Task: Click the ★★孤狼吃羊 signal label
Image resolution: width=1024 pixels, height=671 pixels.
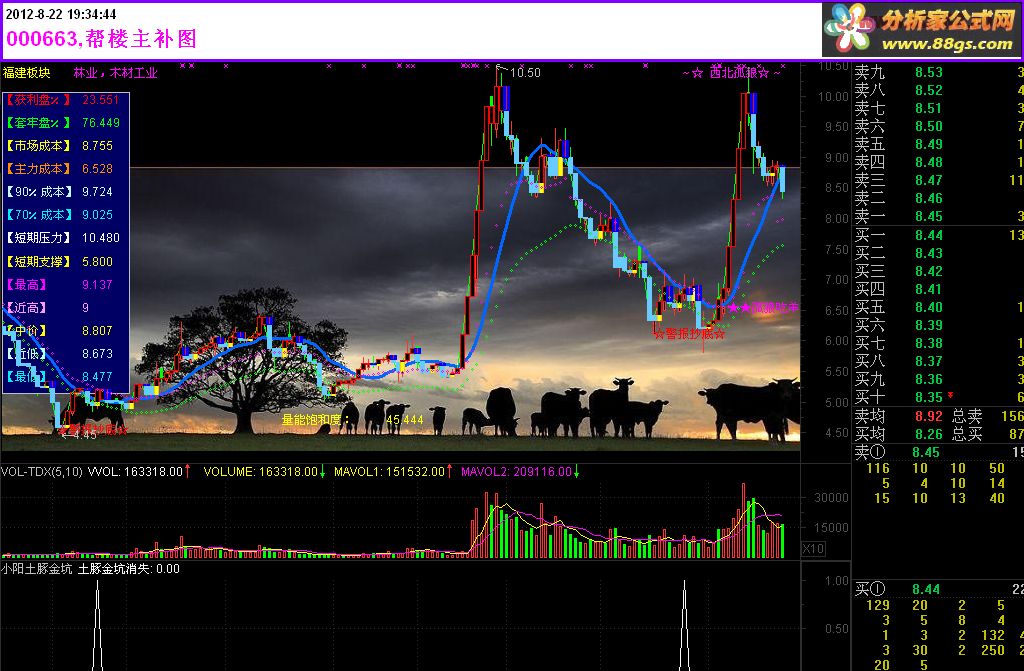Action: 763,307
